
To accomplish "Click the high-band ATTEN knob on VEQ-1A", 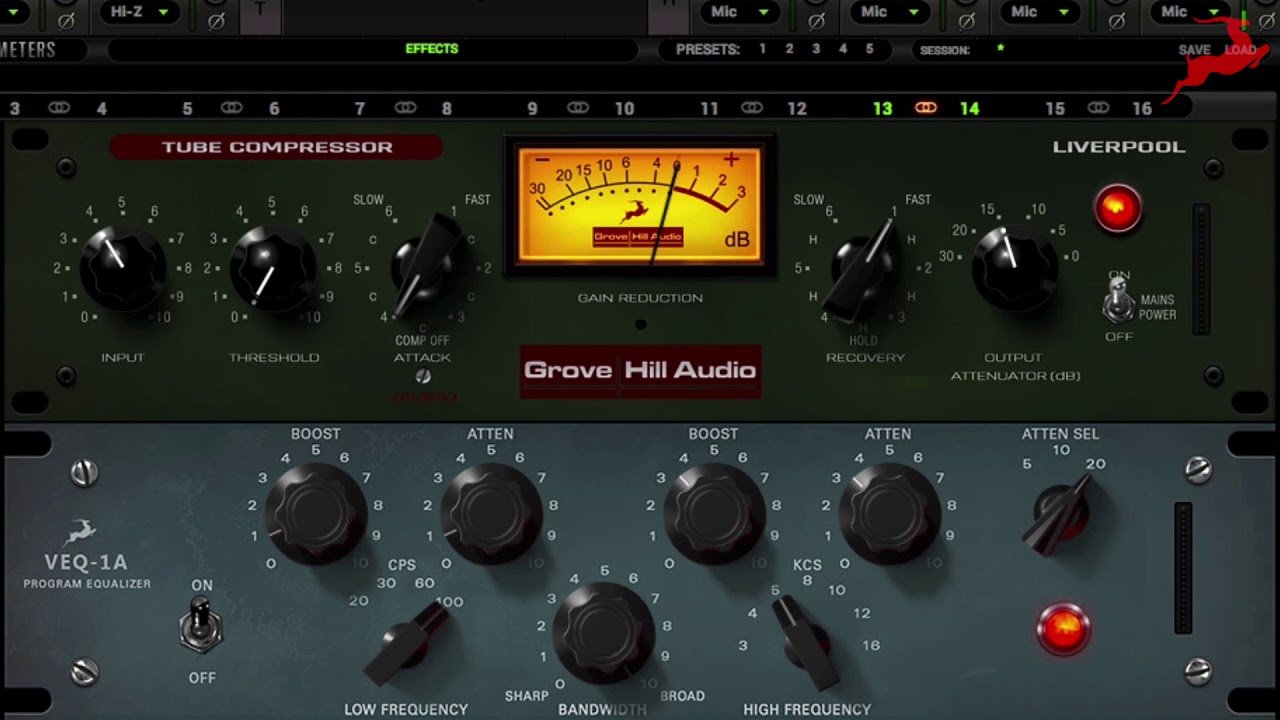I will [x=889, y=513].
